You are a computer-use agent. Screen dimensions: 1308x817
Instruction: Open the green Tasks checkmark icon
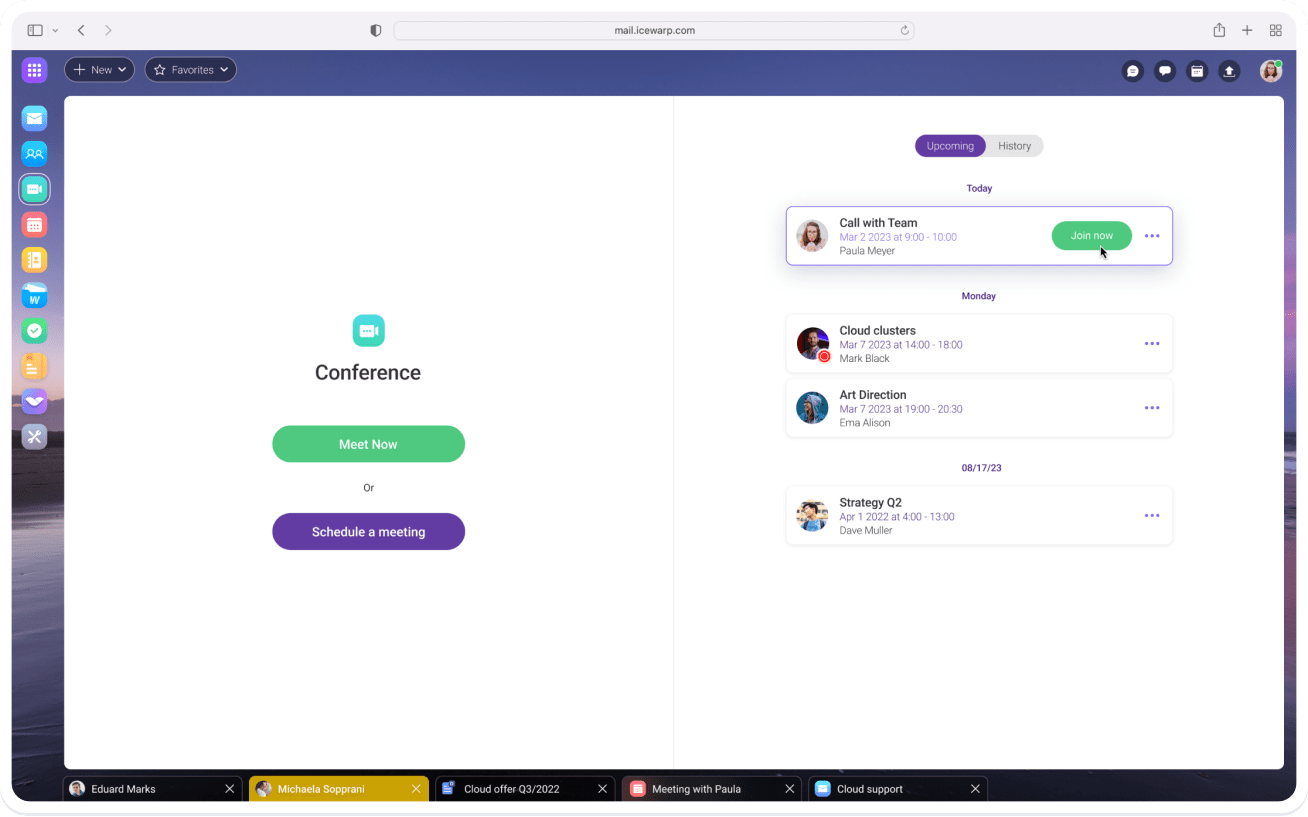tap(35, 331)
